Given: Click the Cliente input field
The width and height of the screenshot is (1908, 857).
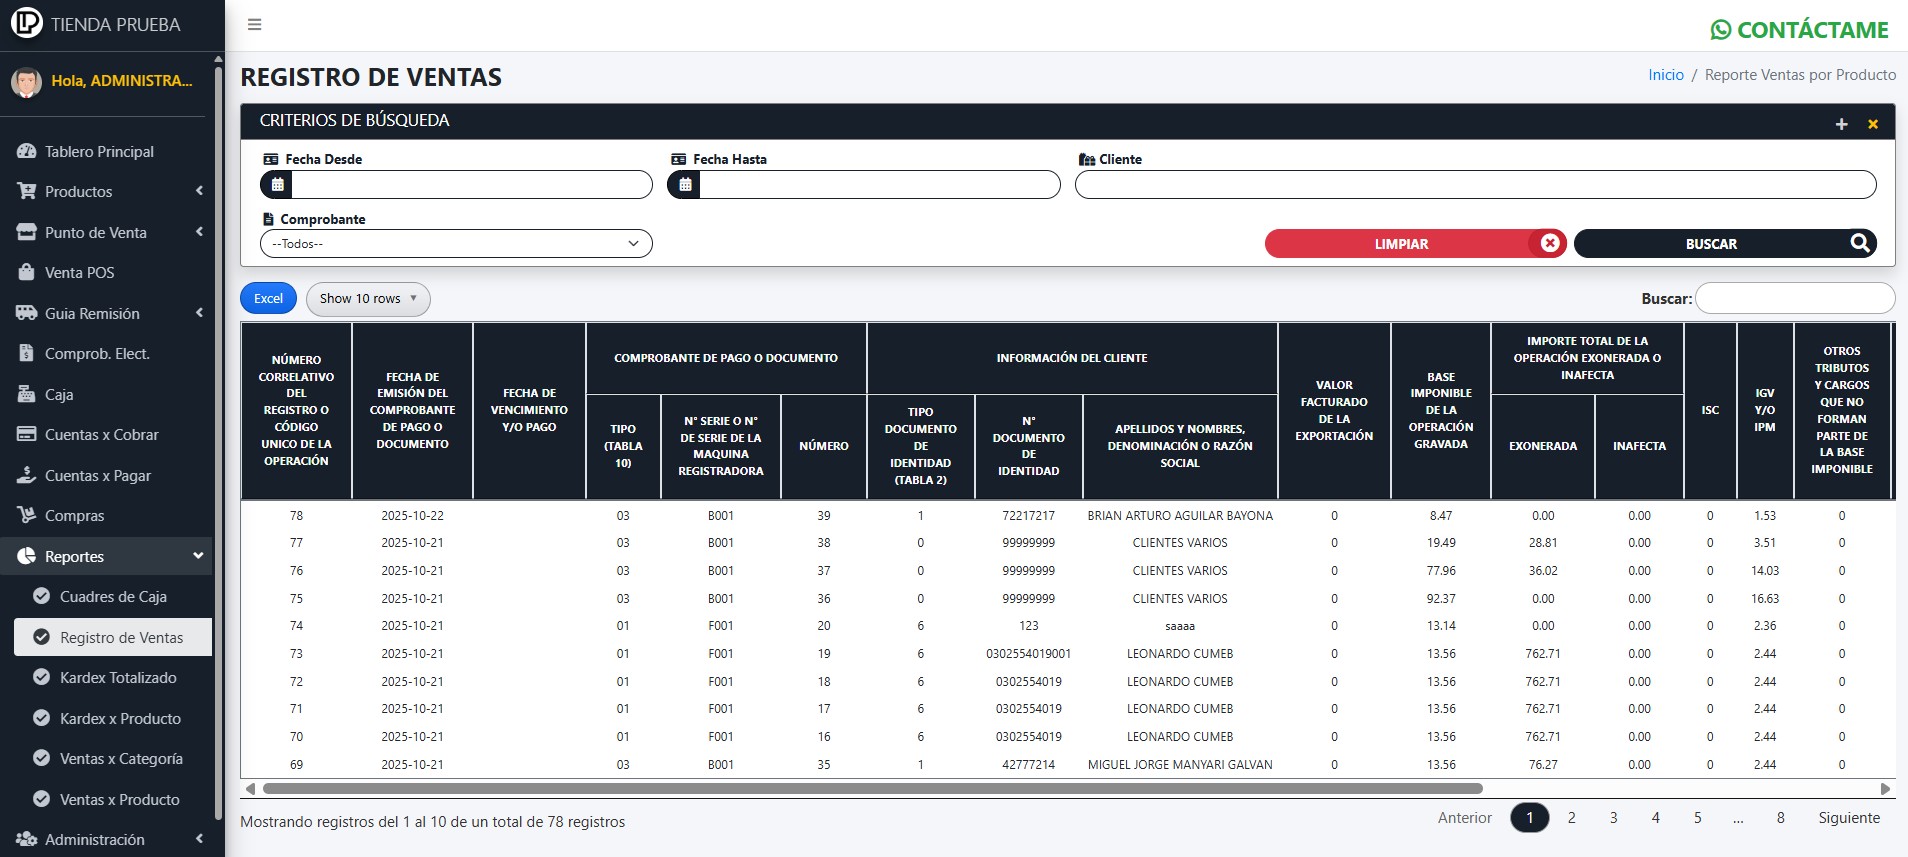Looking at the screenshot, I should [1475, 185].
